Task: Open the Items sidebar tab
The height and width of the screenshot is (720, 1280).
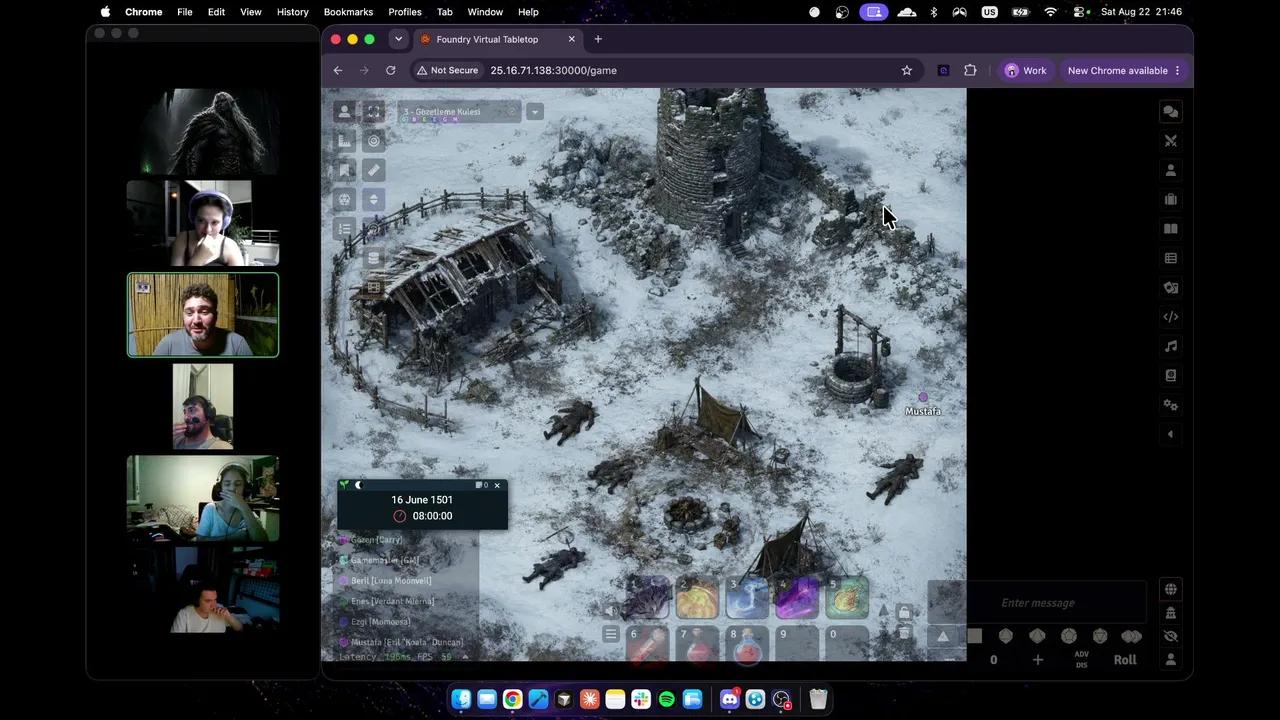Action: click(x=1170, y=199)
